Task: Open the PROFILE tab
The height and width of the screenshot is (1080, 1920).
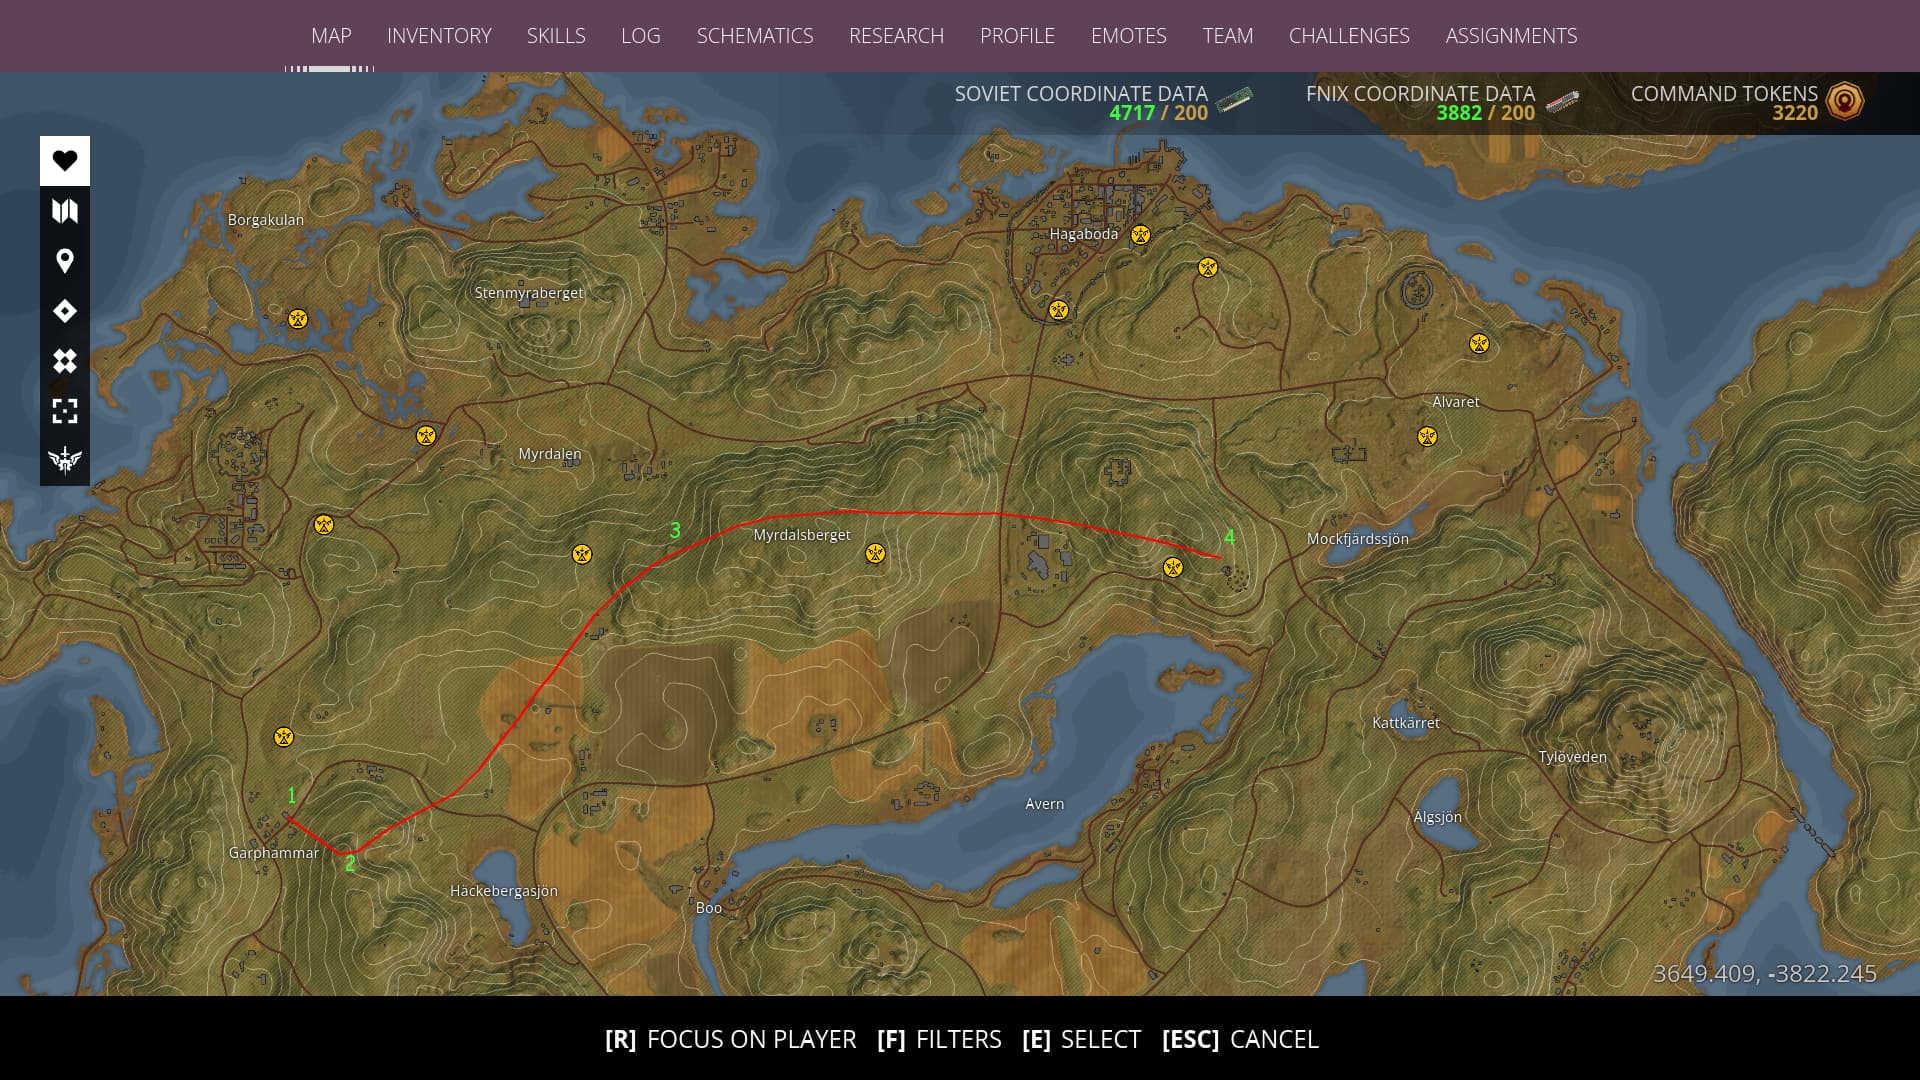Action: [1017, 36]
